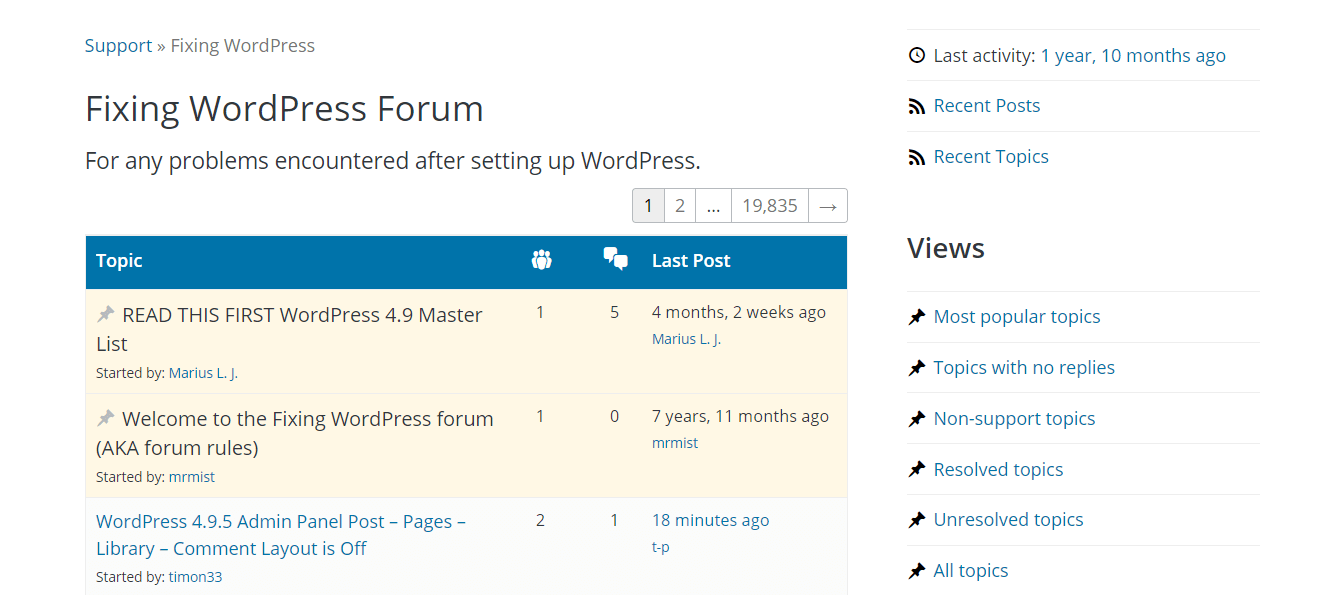Click the Topic column header

[119, 260]
